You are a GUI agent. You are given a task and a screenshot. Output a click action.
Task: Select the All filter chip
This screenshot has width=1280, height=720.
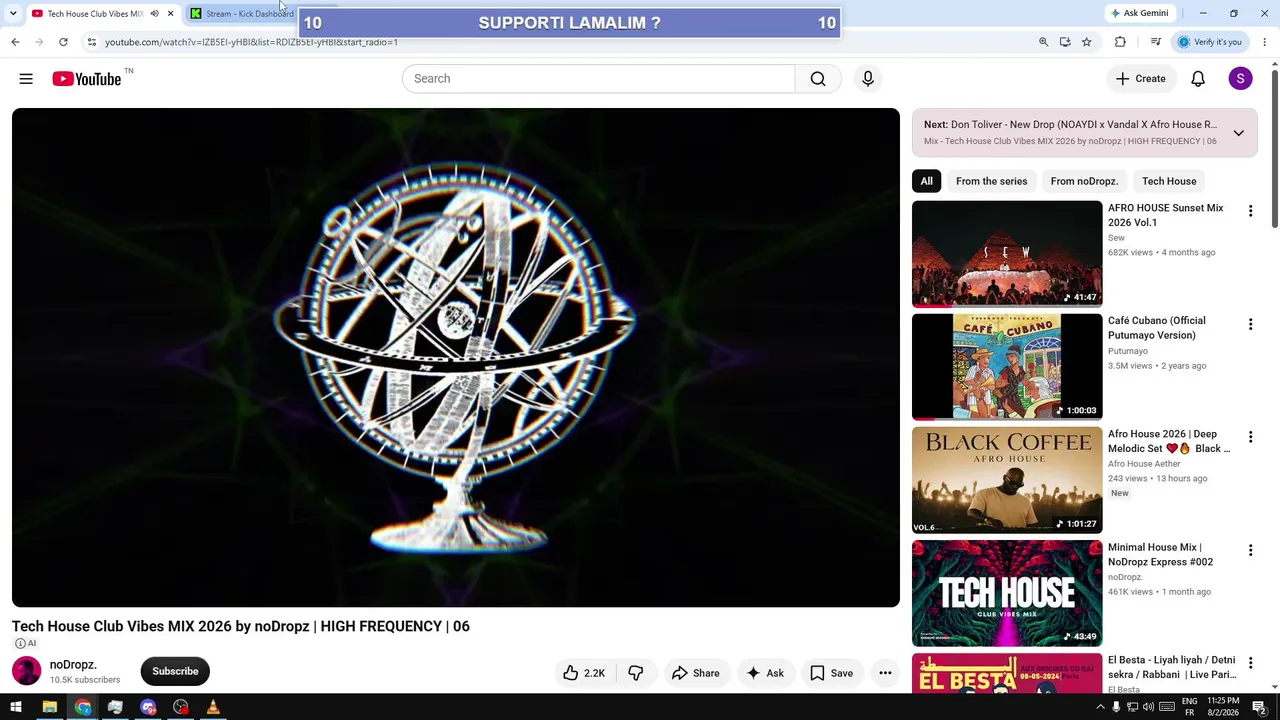(926, 181)
